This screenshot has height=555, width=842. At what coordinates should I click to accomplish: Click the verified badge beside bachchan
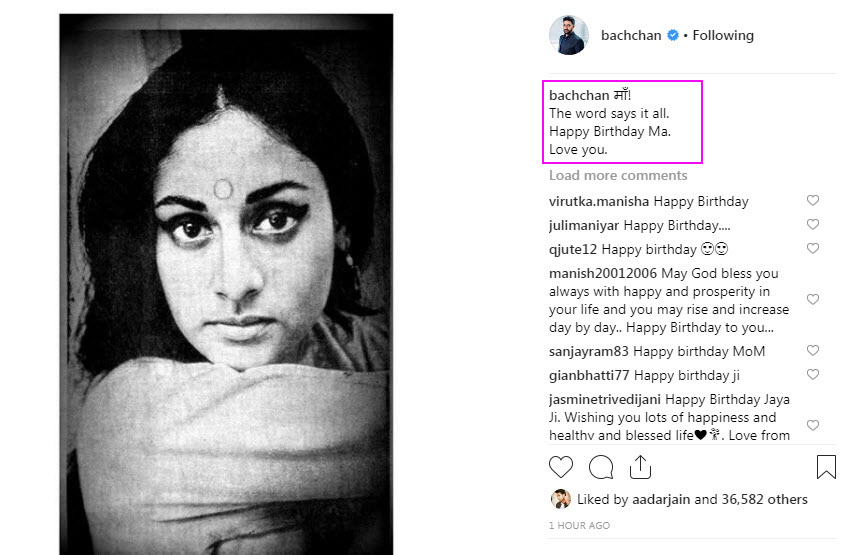coord(674,36)
